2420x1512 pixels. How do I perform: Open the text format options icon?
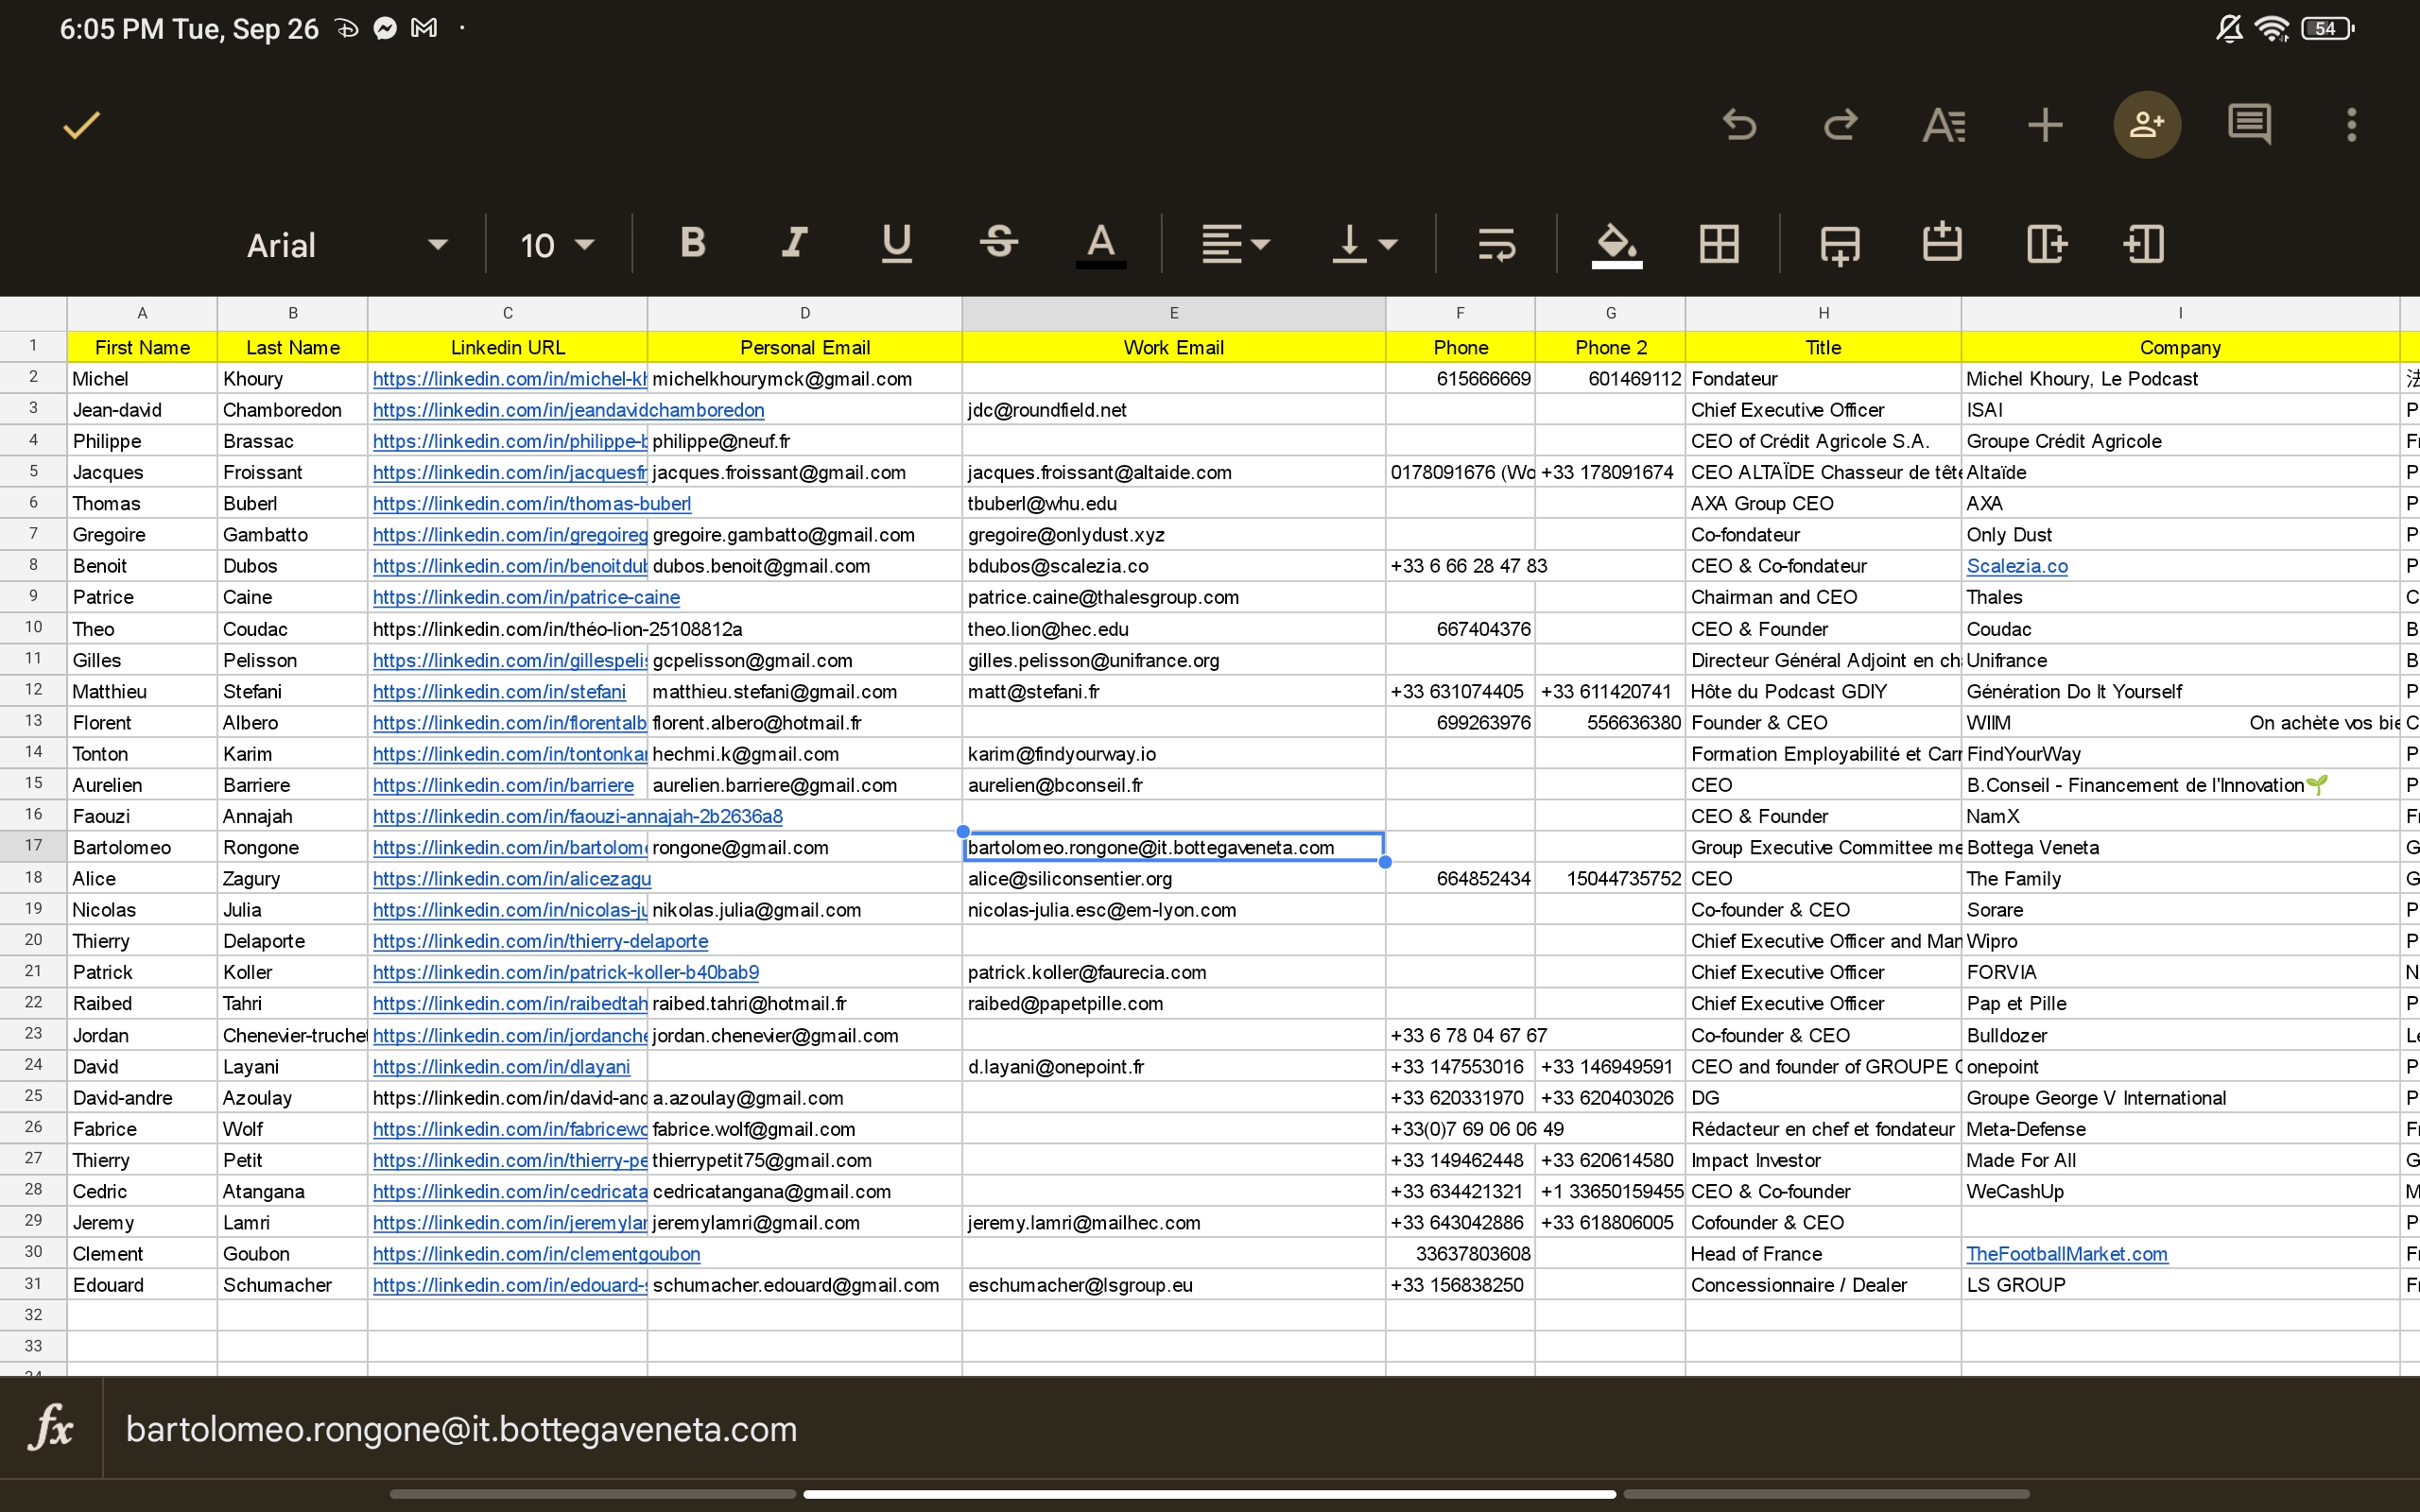coord(1943,125)
